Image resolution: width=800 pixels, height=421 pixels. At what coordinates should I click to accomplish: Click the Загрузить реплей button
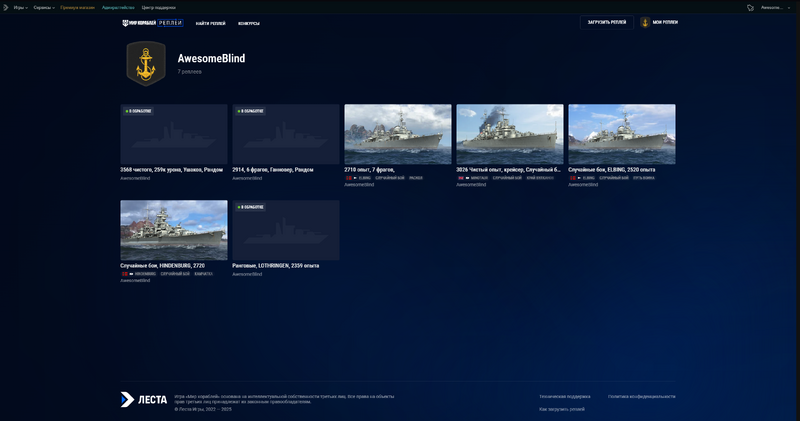tap(607, 22)
